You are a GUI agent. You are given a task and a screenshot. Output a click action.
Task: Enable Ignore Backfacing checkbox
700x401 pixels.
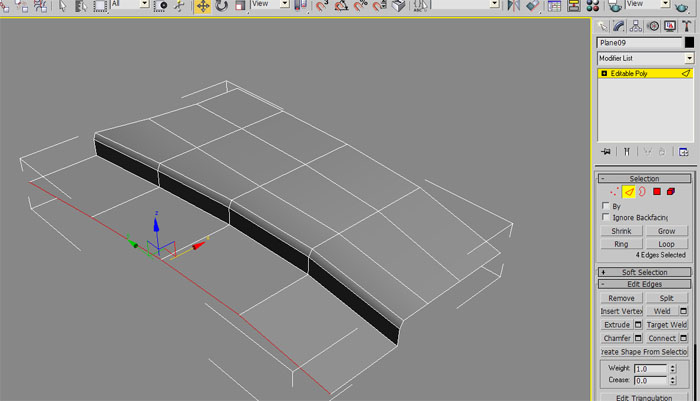pyautogui.click(x=605, y=217)
